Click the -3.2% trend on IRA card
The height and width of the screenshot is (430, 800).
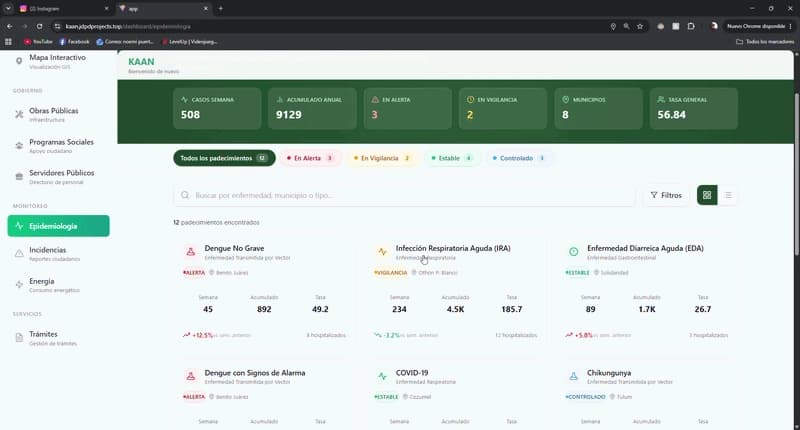point(387,335)
